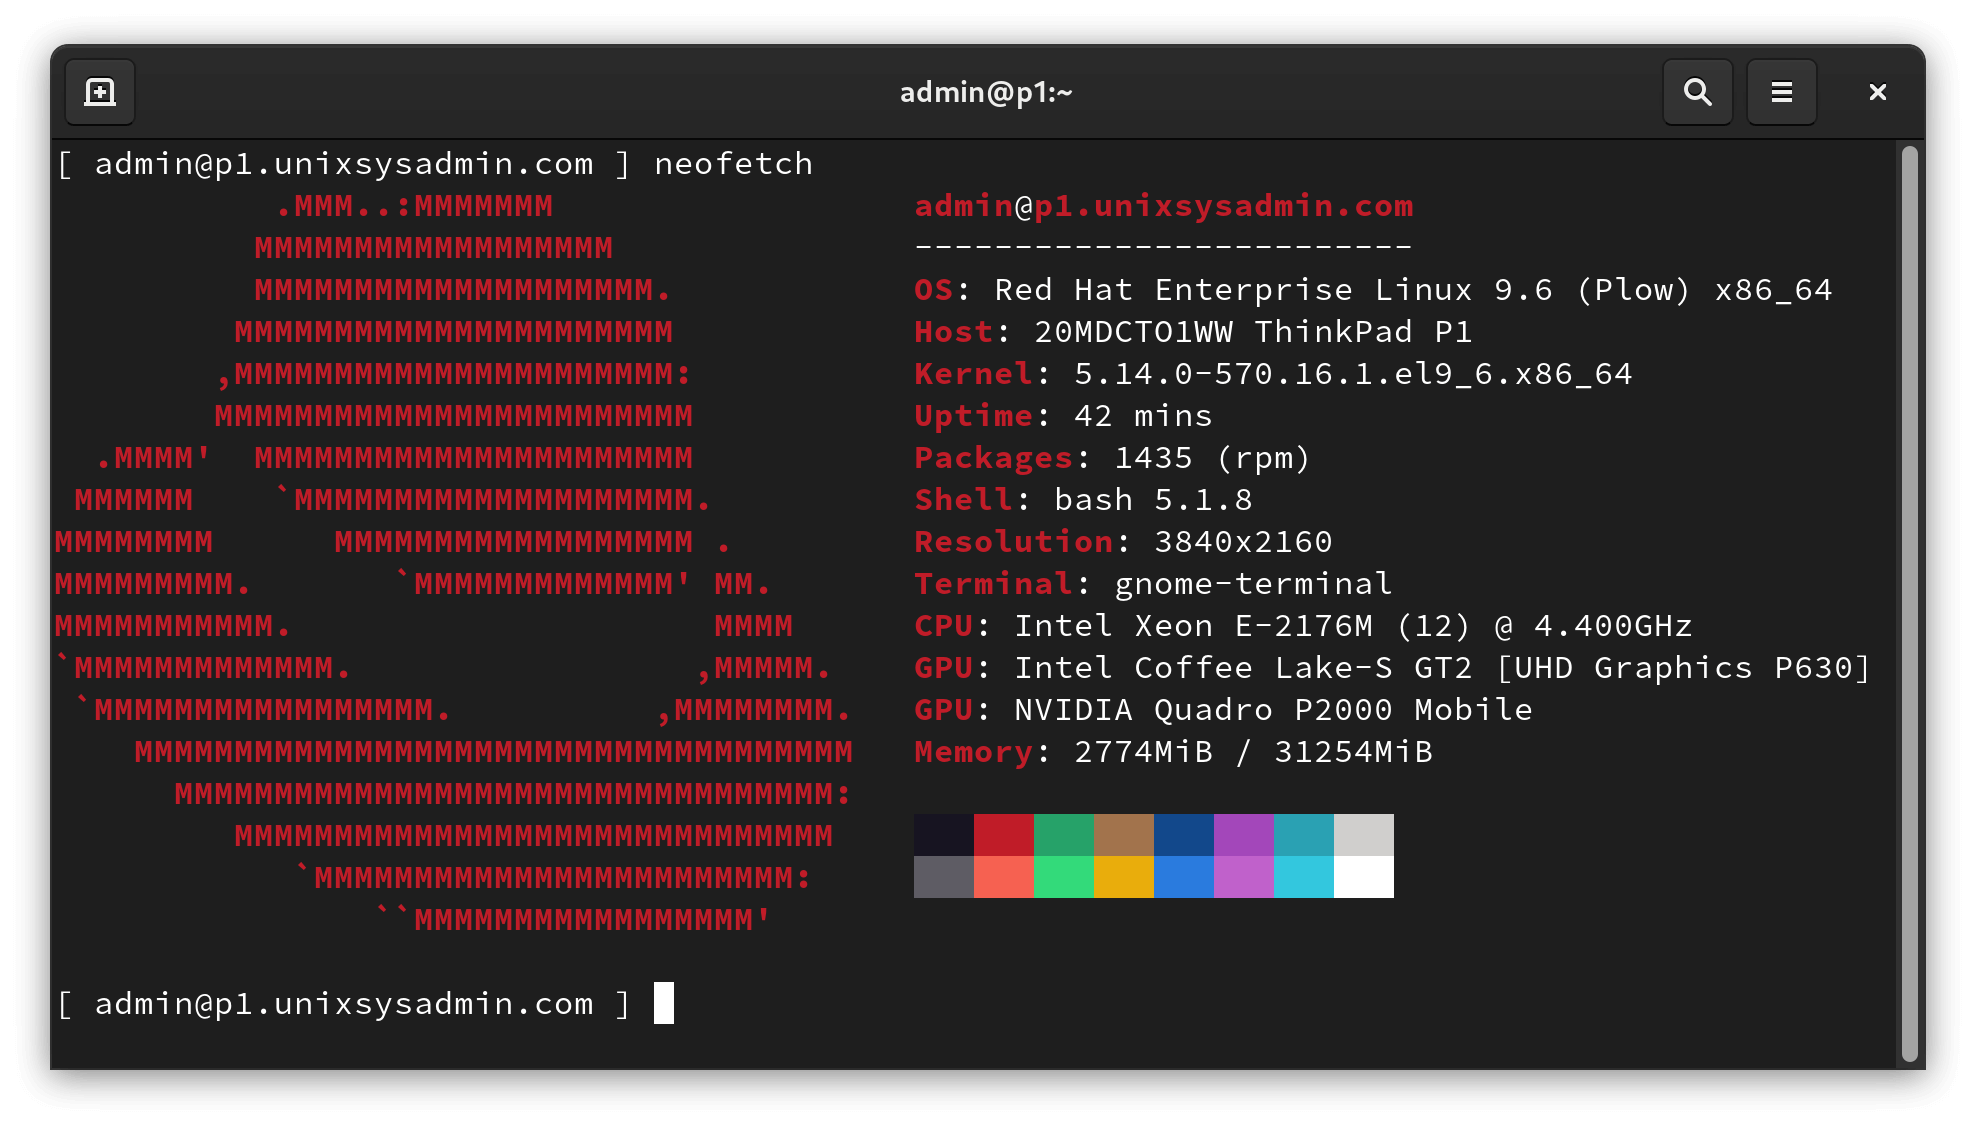Click the bright cyan color block
The width and height of the screenshot is (1976, 1126).
[x=1304, y=877]
